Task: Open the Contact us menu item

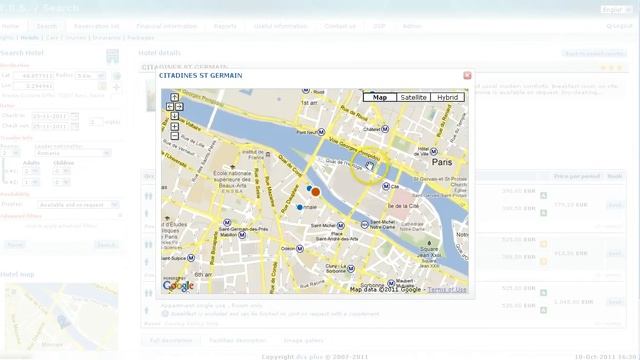Action: coord(340,26)
